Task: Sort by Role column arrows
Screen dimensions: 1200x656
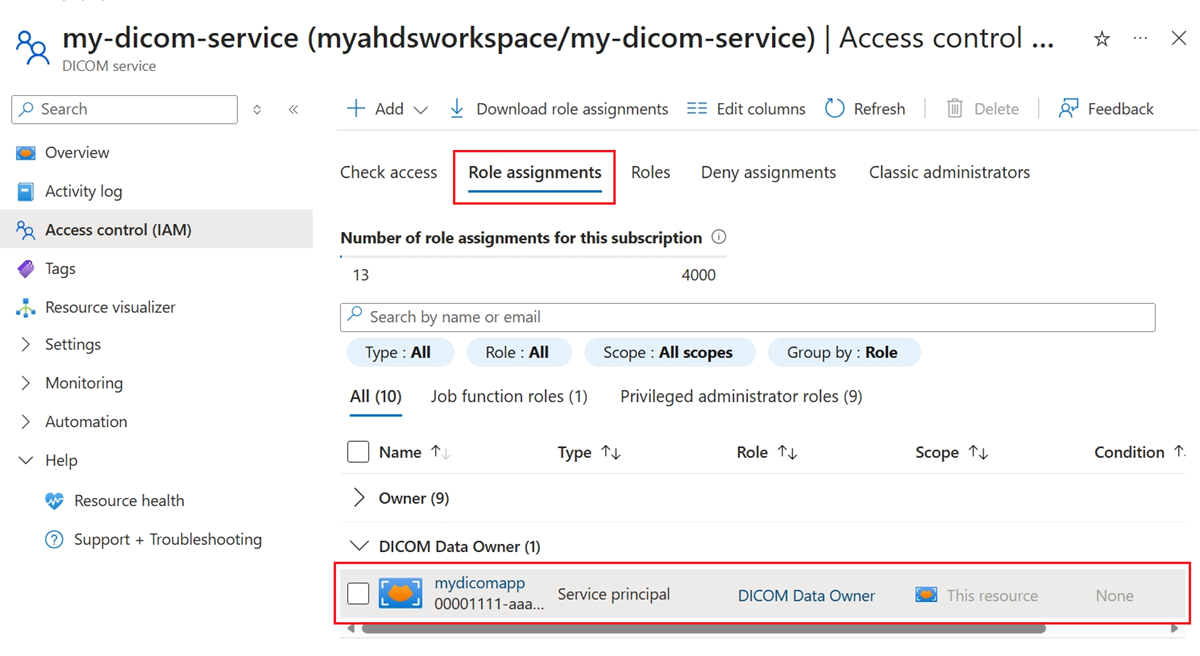Action: click(787, 453)
